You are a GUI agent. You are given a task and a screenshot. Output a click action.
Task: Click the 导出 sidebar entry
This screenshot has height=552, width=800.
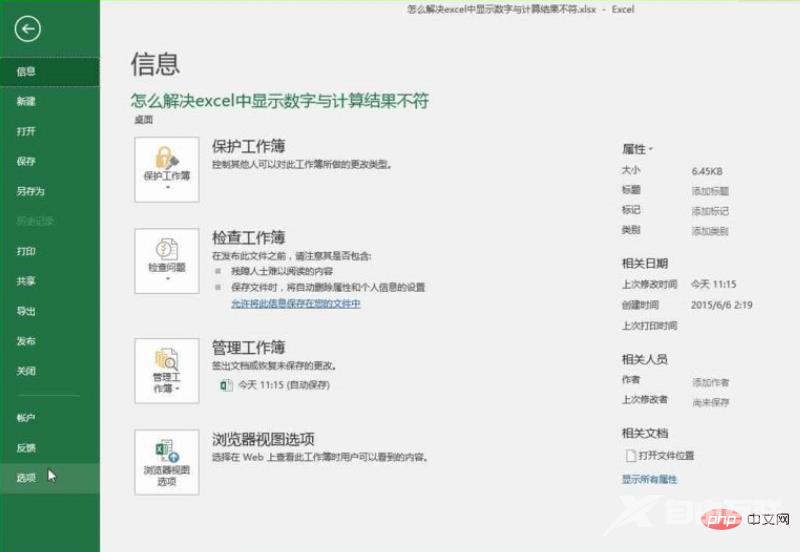[x=26, y=311]
